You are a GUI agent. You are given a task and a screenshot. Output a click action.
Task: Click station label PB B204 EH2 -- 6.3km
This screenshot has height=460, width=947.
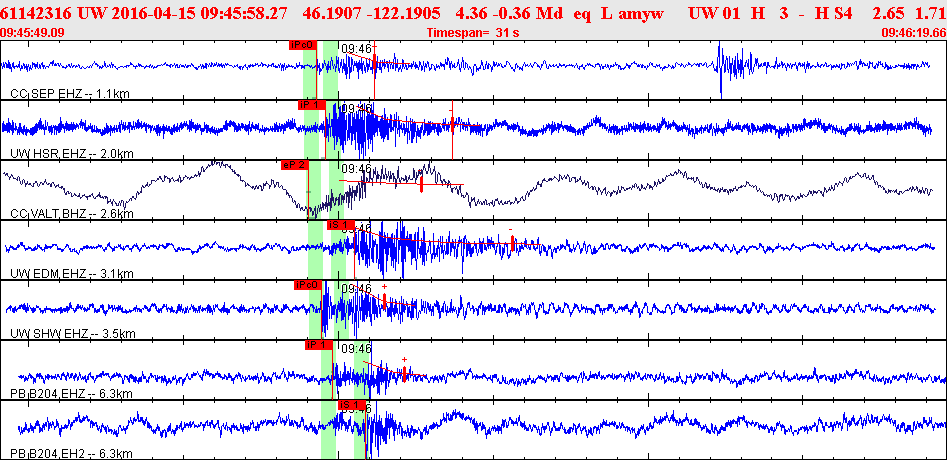tap(71, 454)
